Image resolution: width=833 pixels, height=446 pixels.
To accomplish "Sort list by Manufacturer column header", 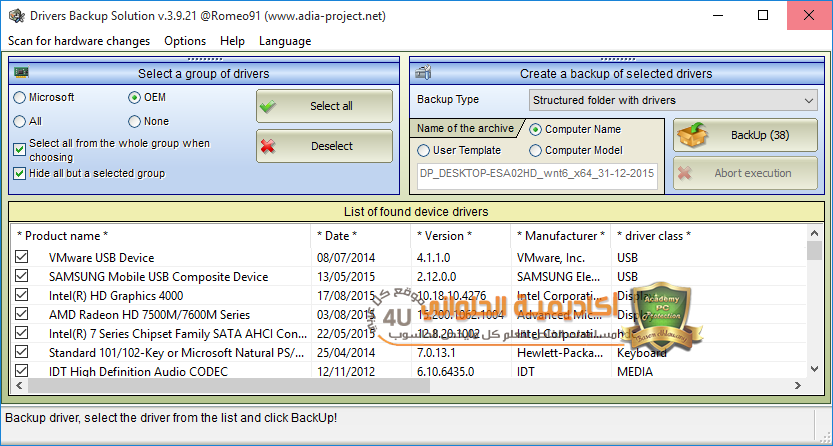I will [x=560, y=236].
